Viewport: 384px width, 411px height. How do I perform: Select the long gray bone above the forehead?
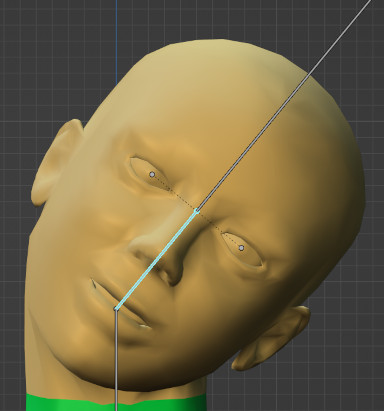point(284,105)
